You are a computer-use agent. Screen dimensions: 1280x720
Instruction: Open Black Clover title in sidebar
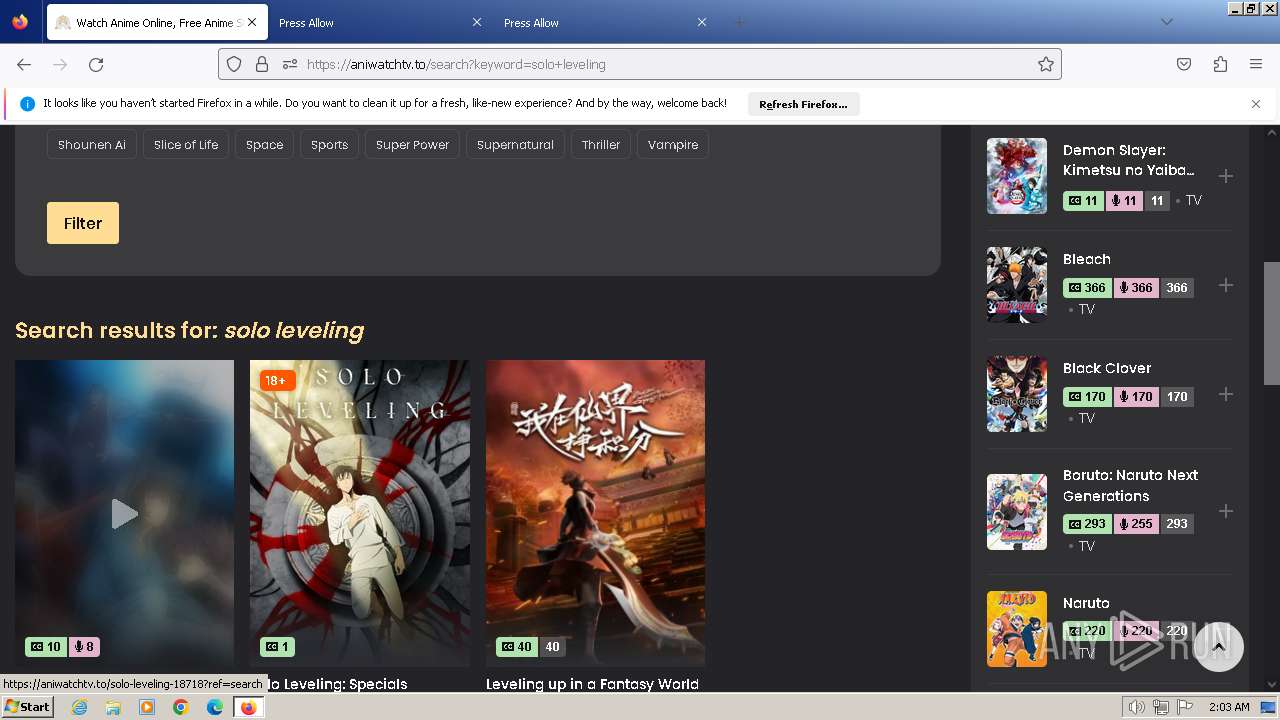pyautogui.click(x=1107, y=368)
